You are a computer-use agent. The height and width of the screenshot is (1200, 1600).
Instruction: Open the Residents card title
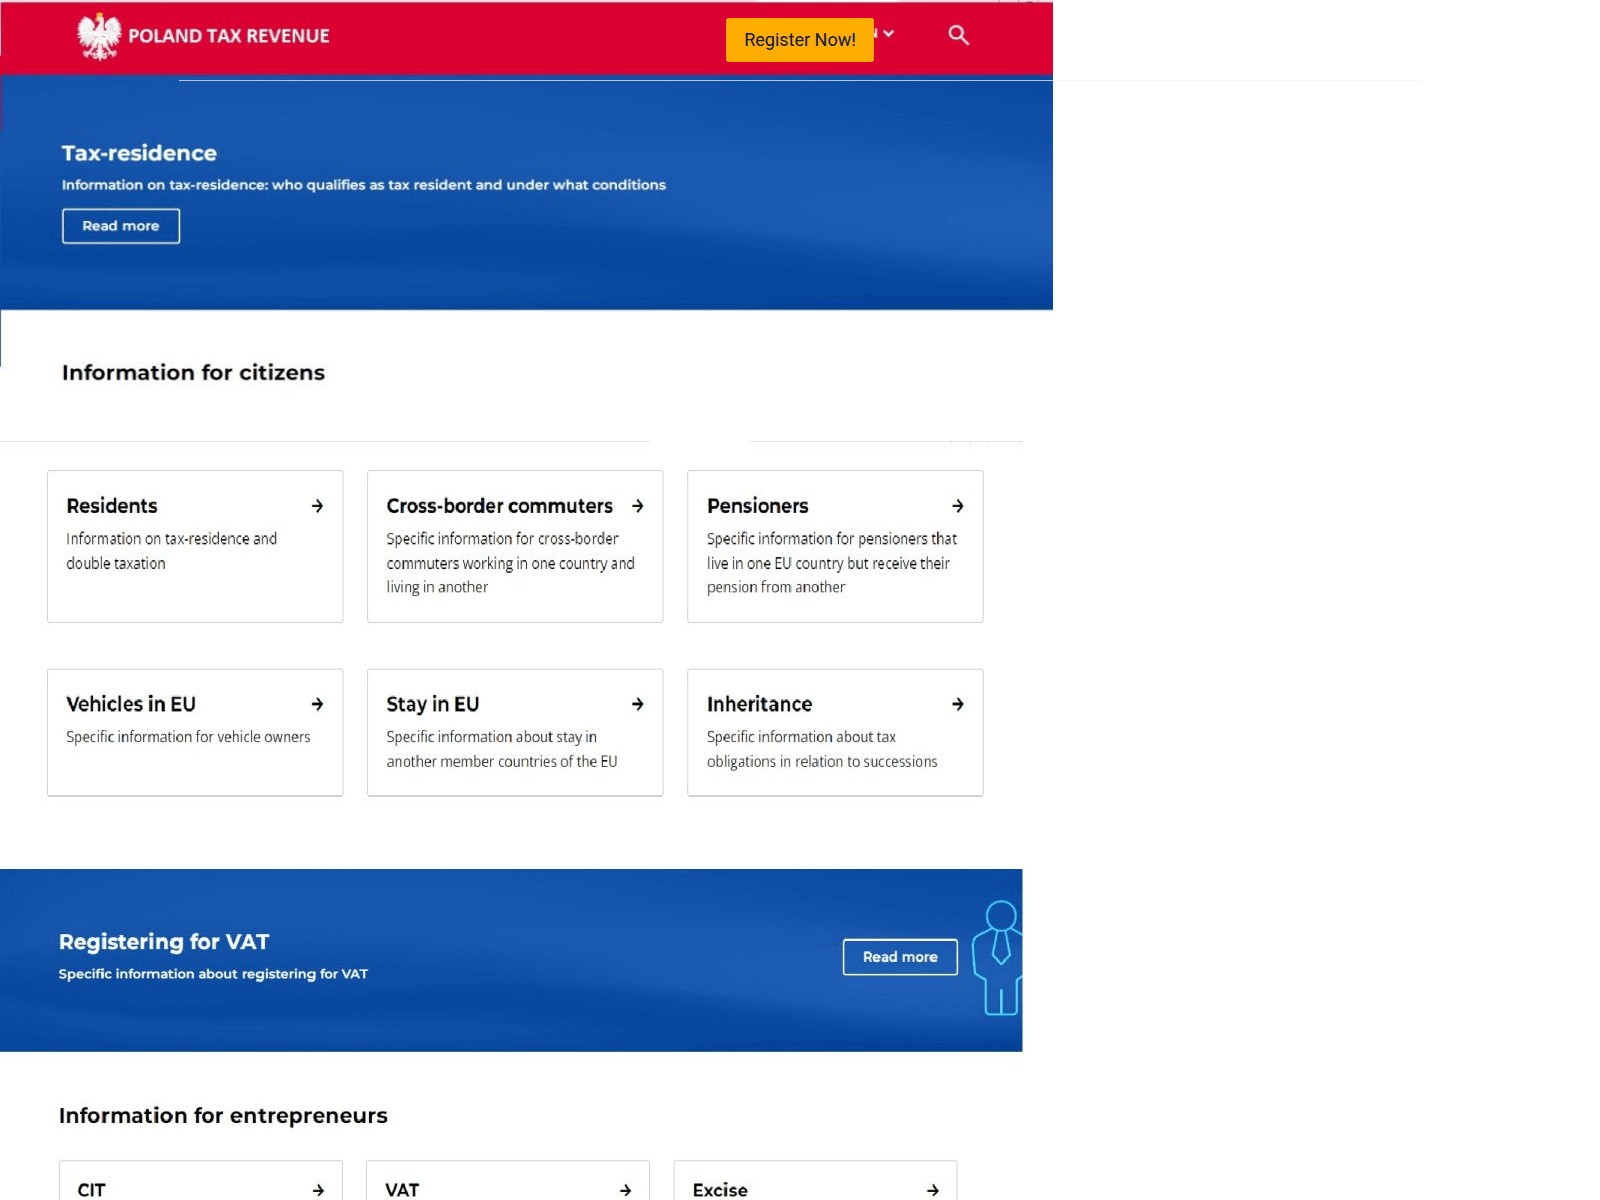click(112, 506)
